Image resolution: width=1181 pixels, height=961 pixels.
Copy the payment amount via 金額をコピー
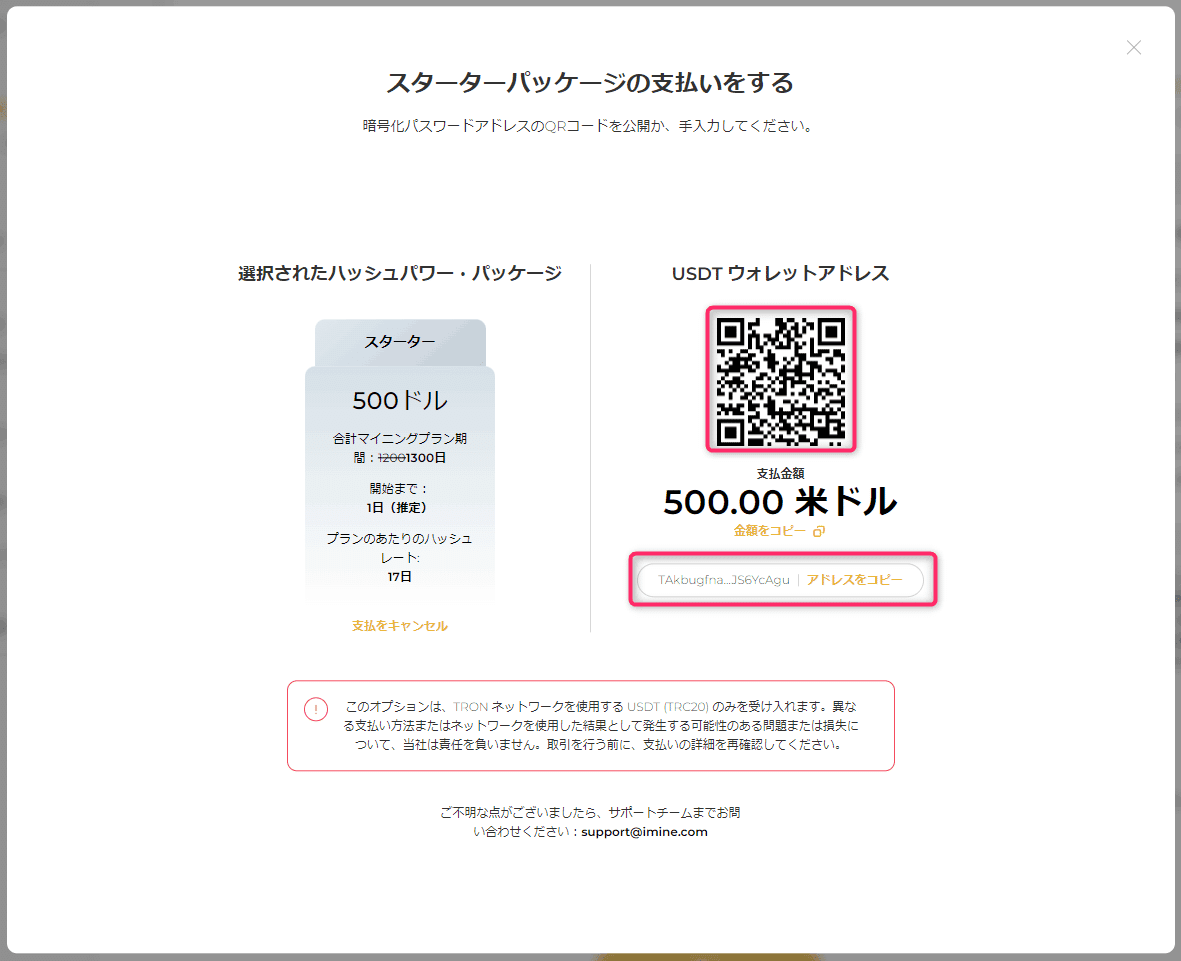pyautogui.click(x=769, y=531)
